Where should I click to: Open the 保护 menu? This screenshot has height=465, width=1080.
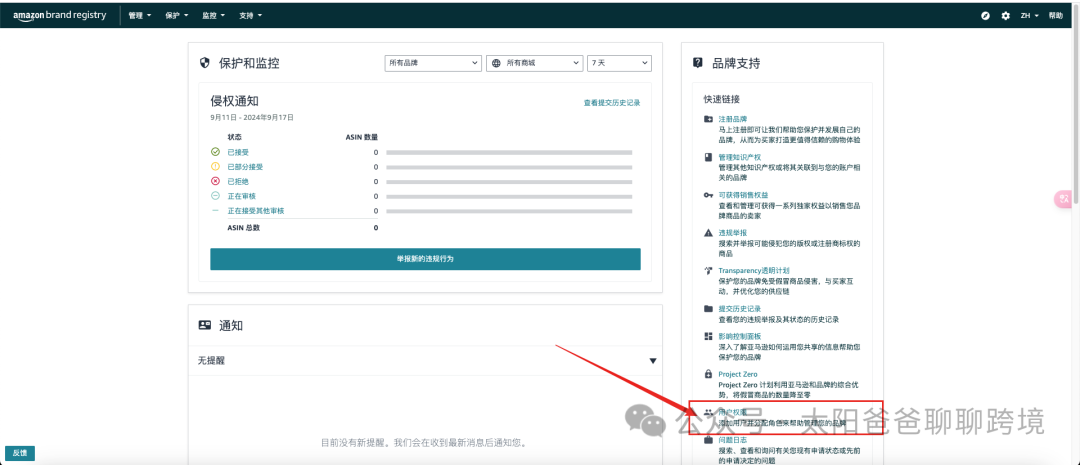[x=177, y=15]
